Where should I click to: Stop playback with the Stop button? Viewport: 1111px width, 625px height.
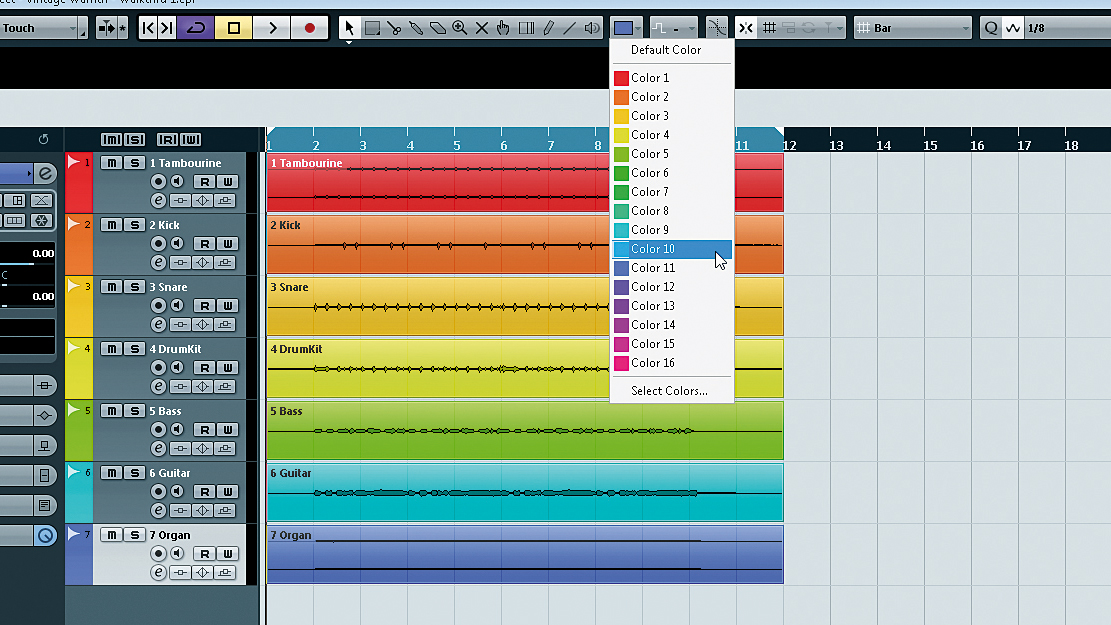[x=233, y=28]
